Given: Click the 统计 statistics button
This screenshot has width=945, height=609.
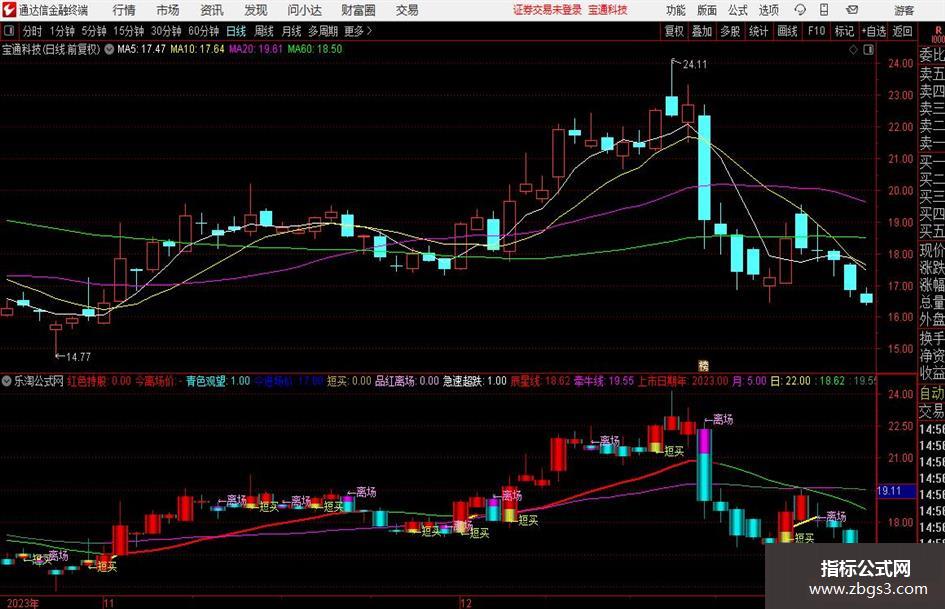Looking at the screenshot, I should point(758,31).
